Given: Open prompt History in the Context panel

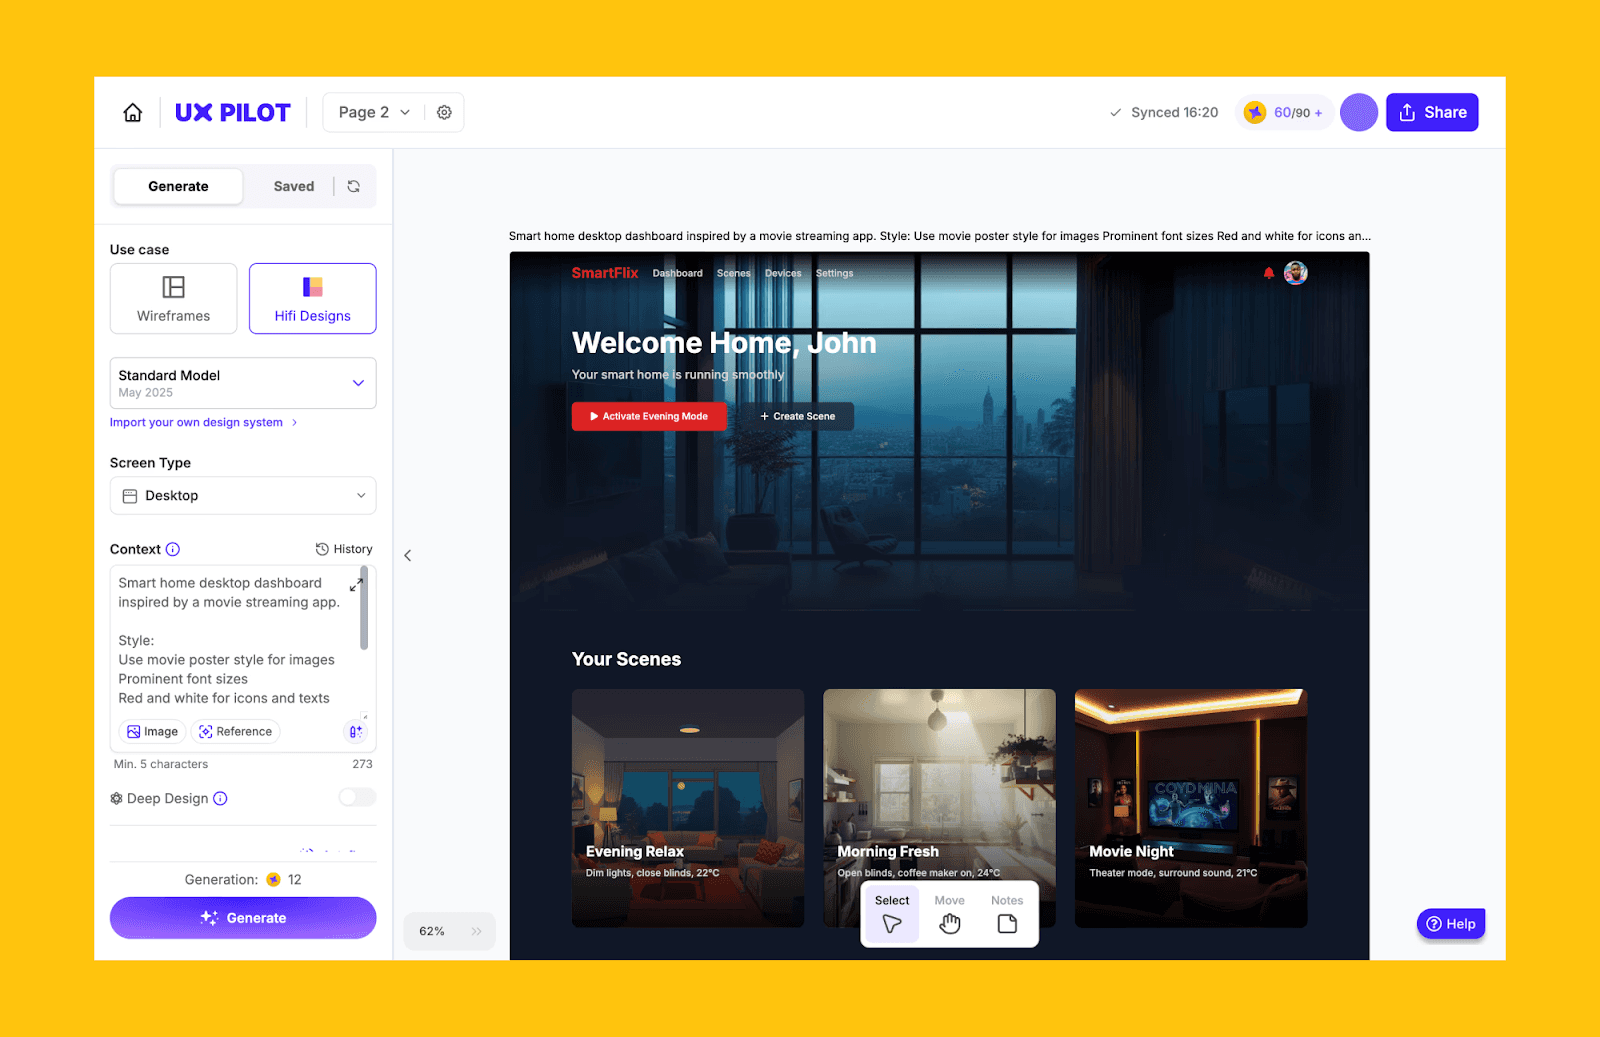Looking at the screenshot, I should [x=344, y=548].
